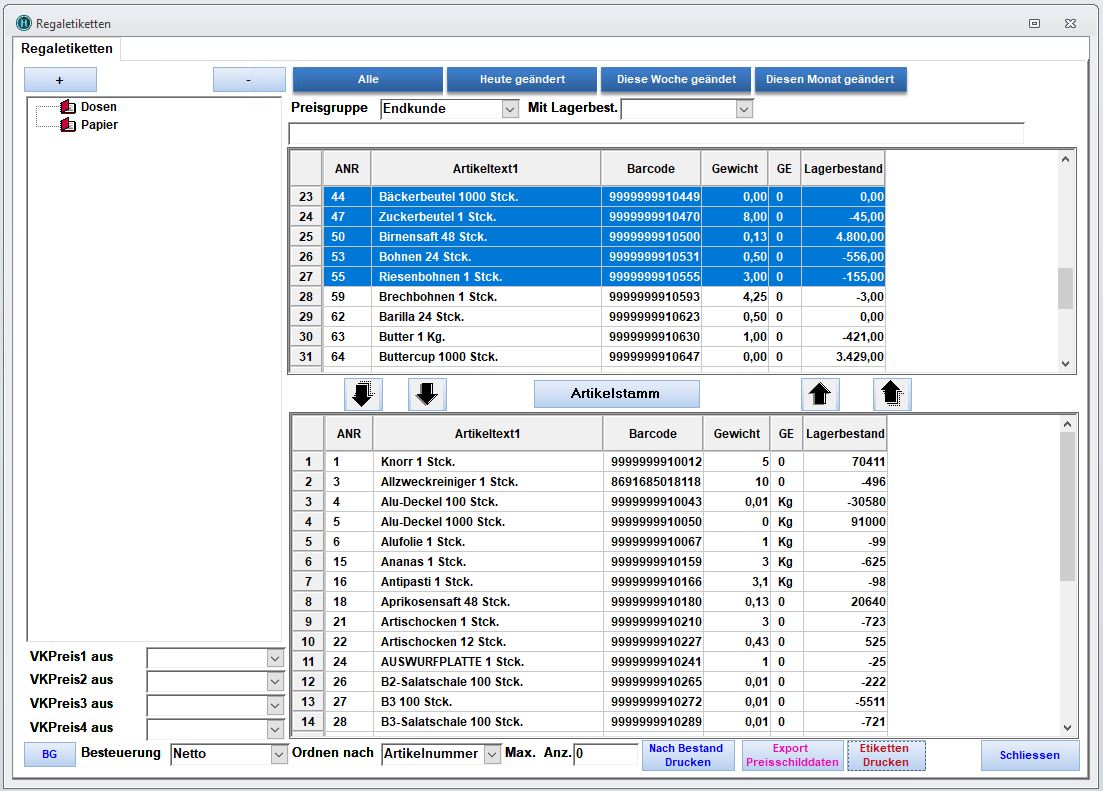Click the minus button above the tree

[249, 80]
